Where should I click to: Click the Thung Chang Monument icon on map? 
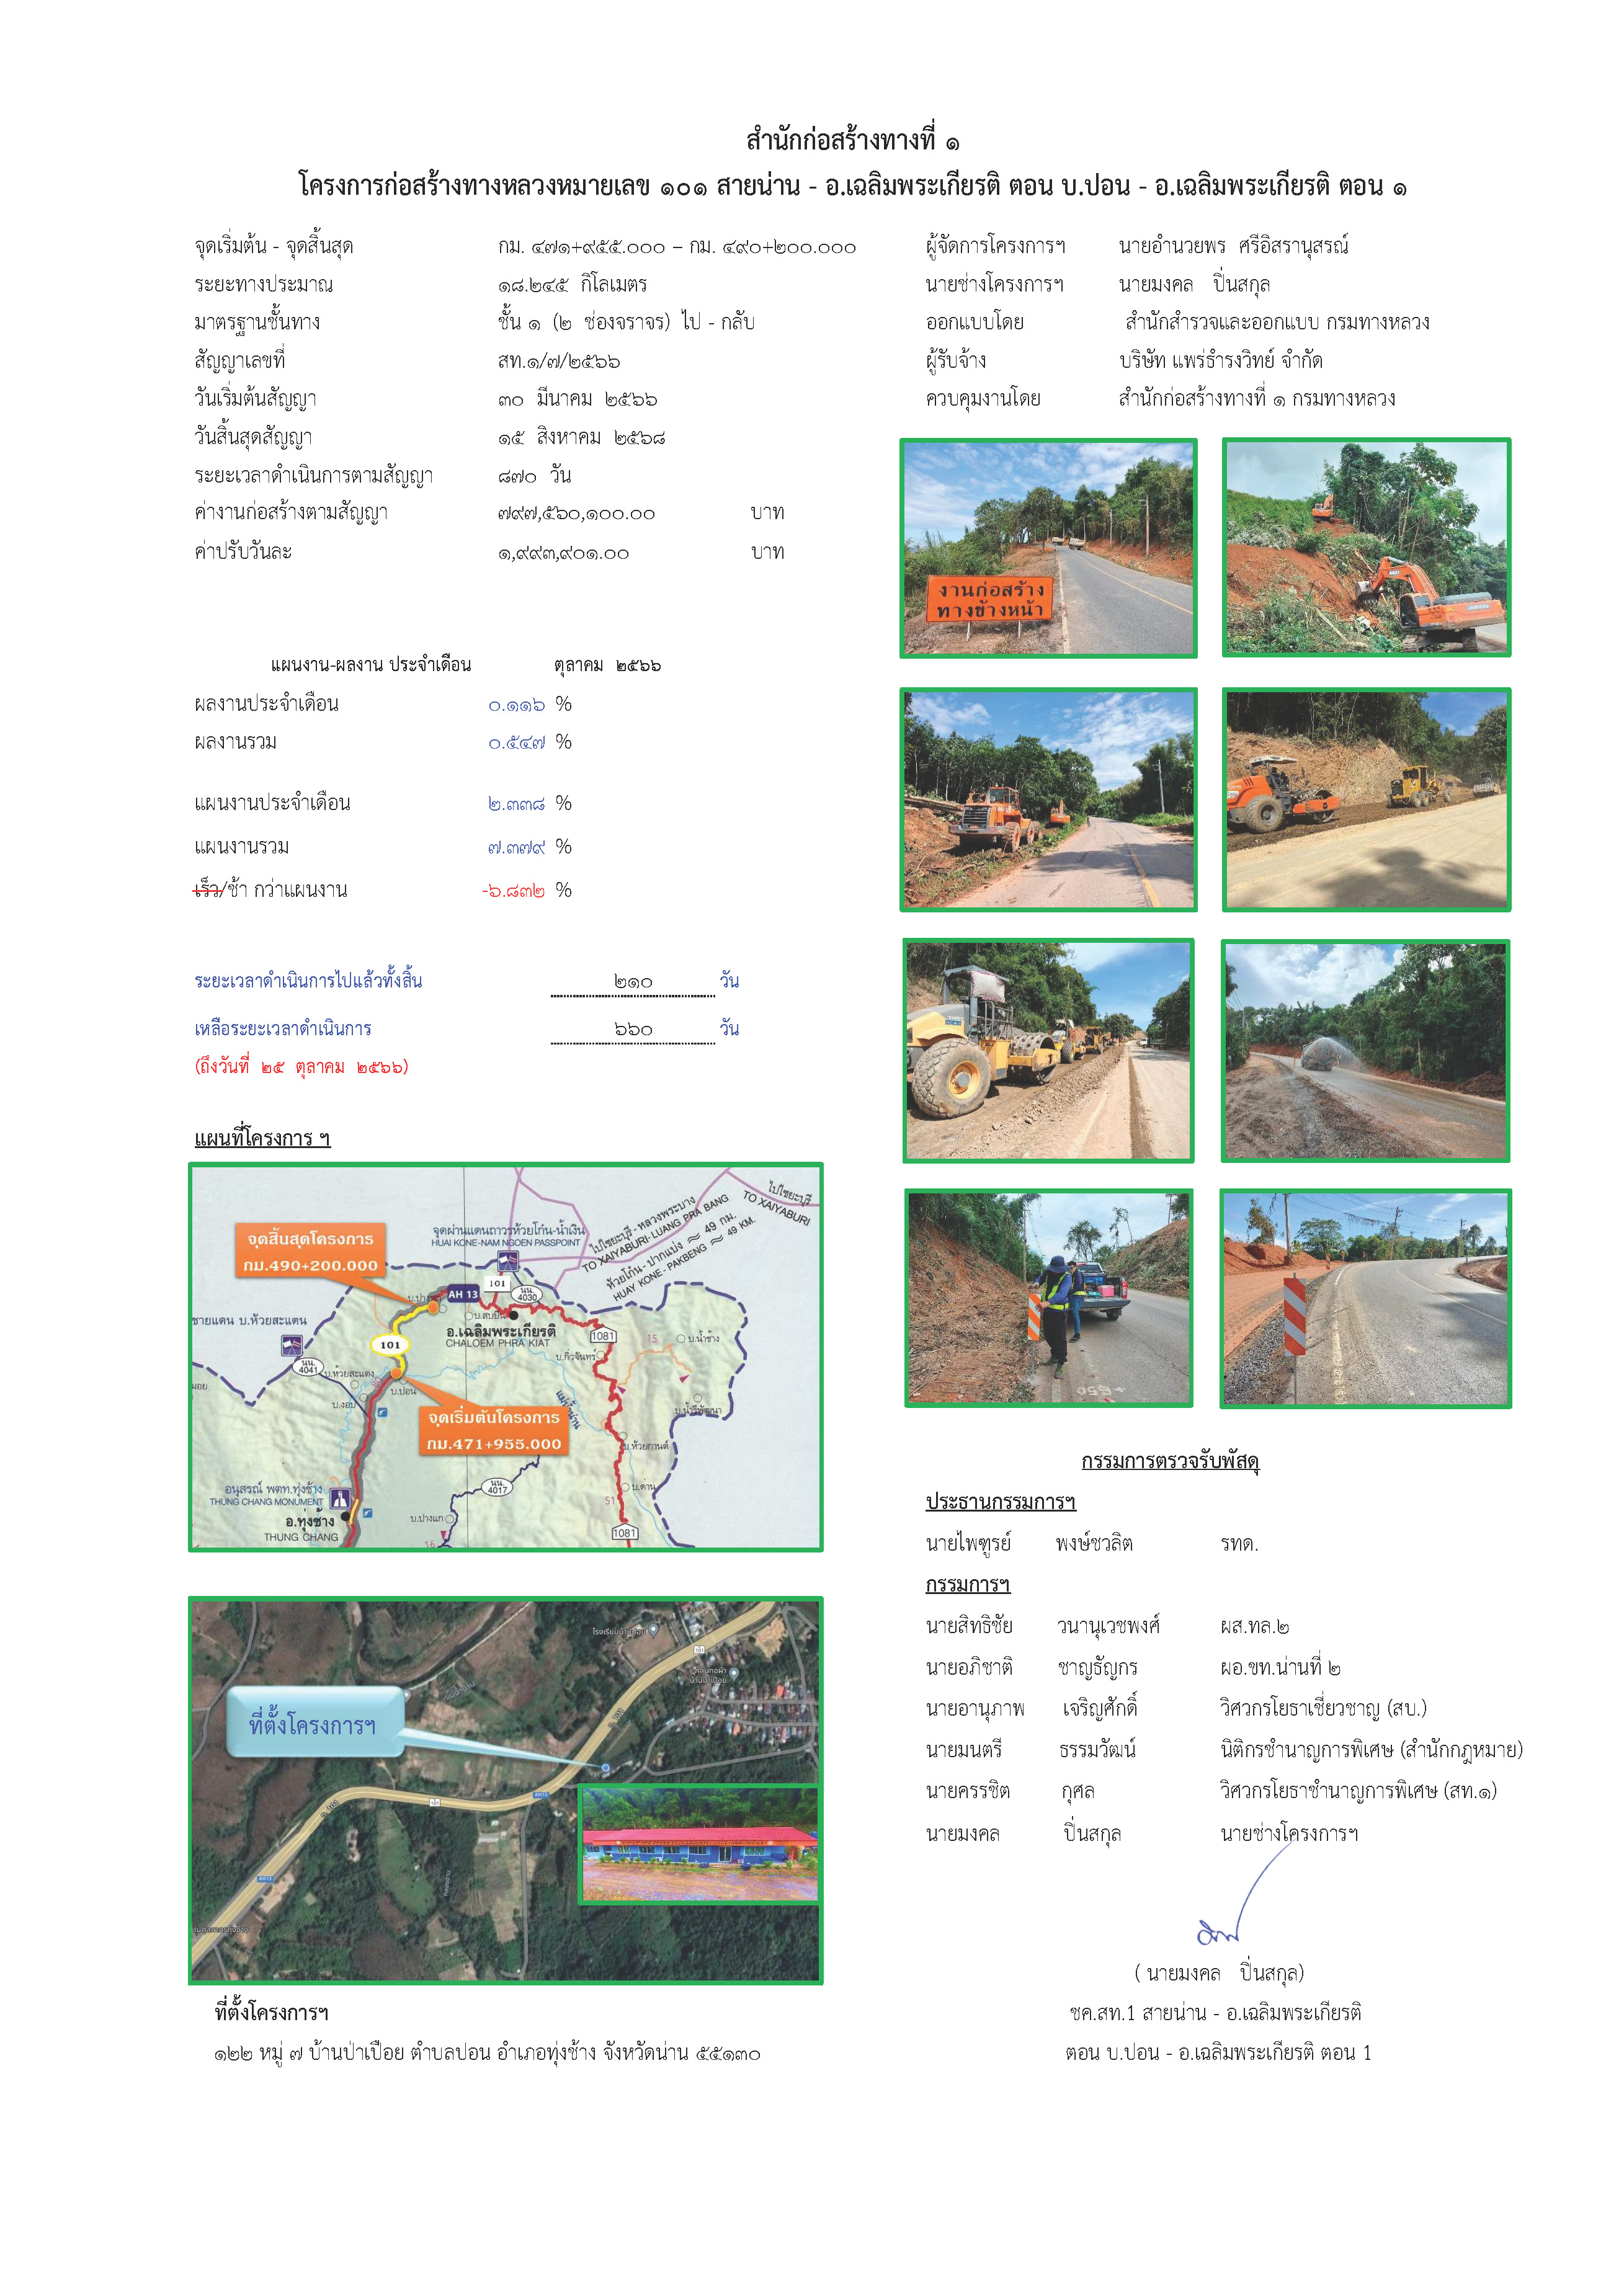pyautogui.click(x=340, y=1498)
